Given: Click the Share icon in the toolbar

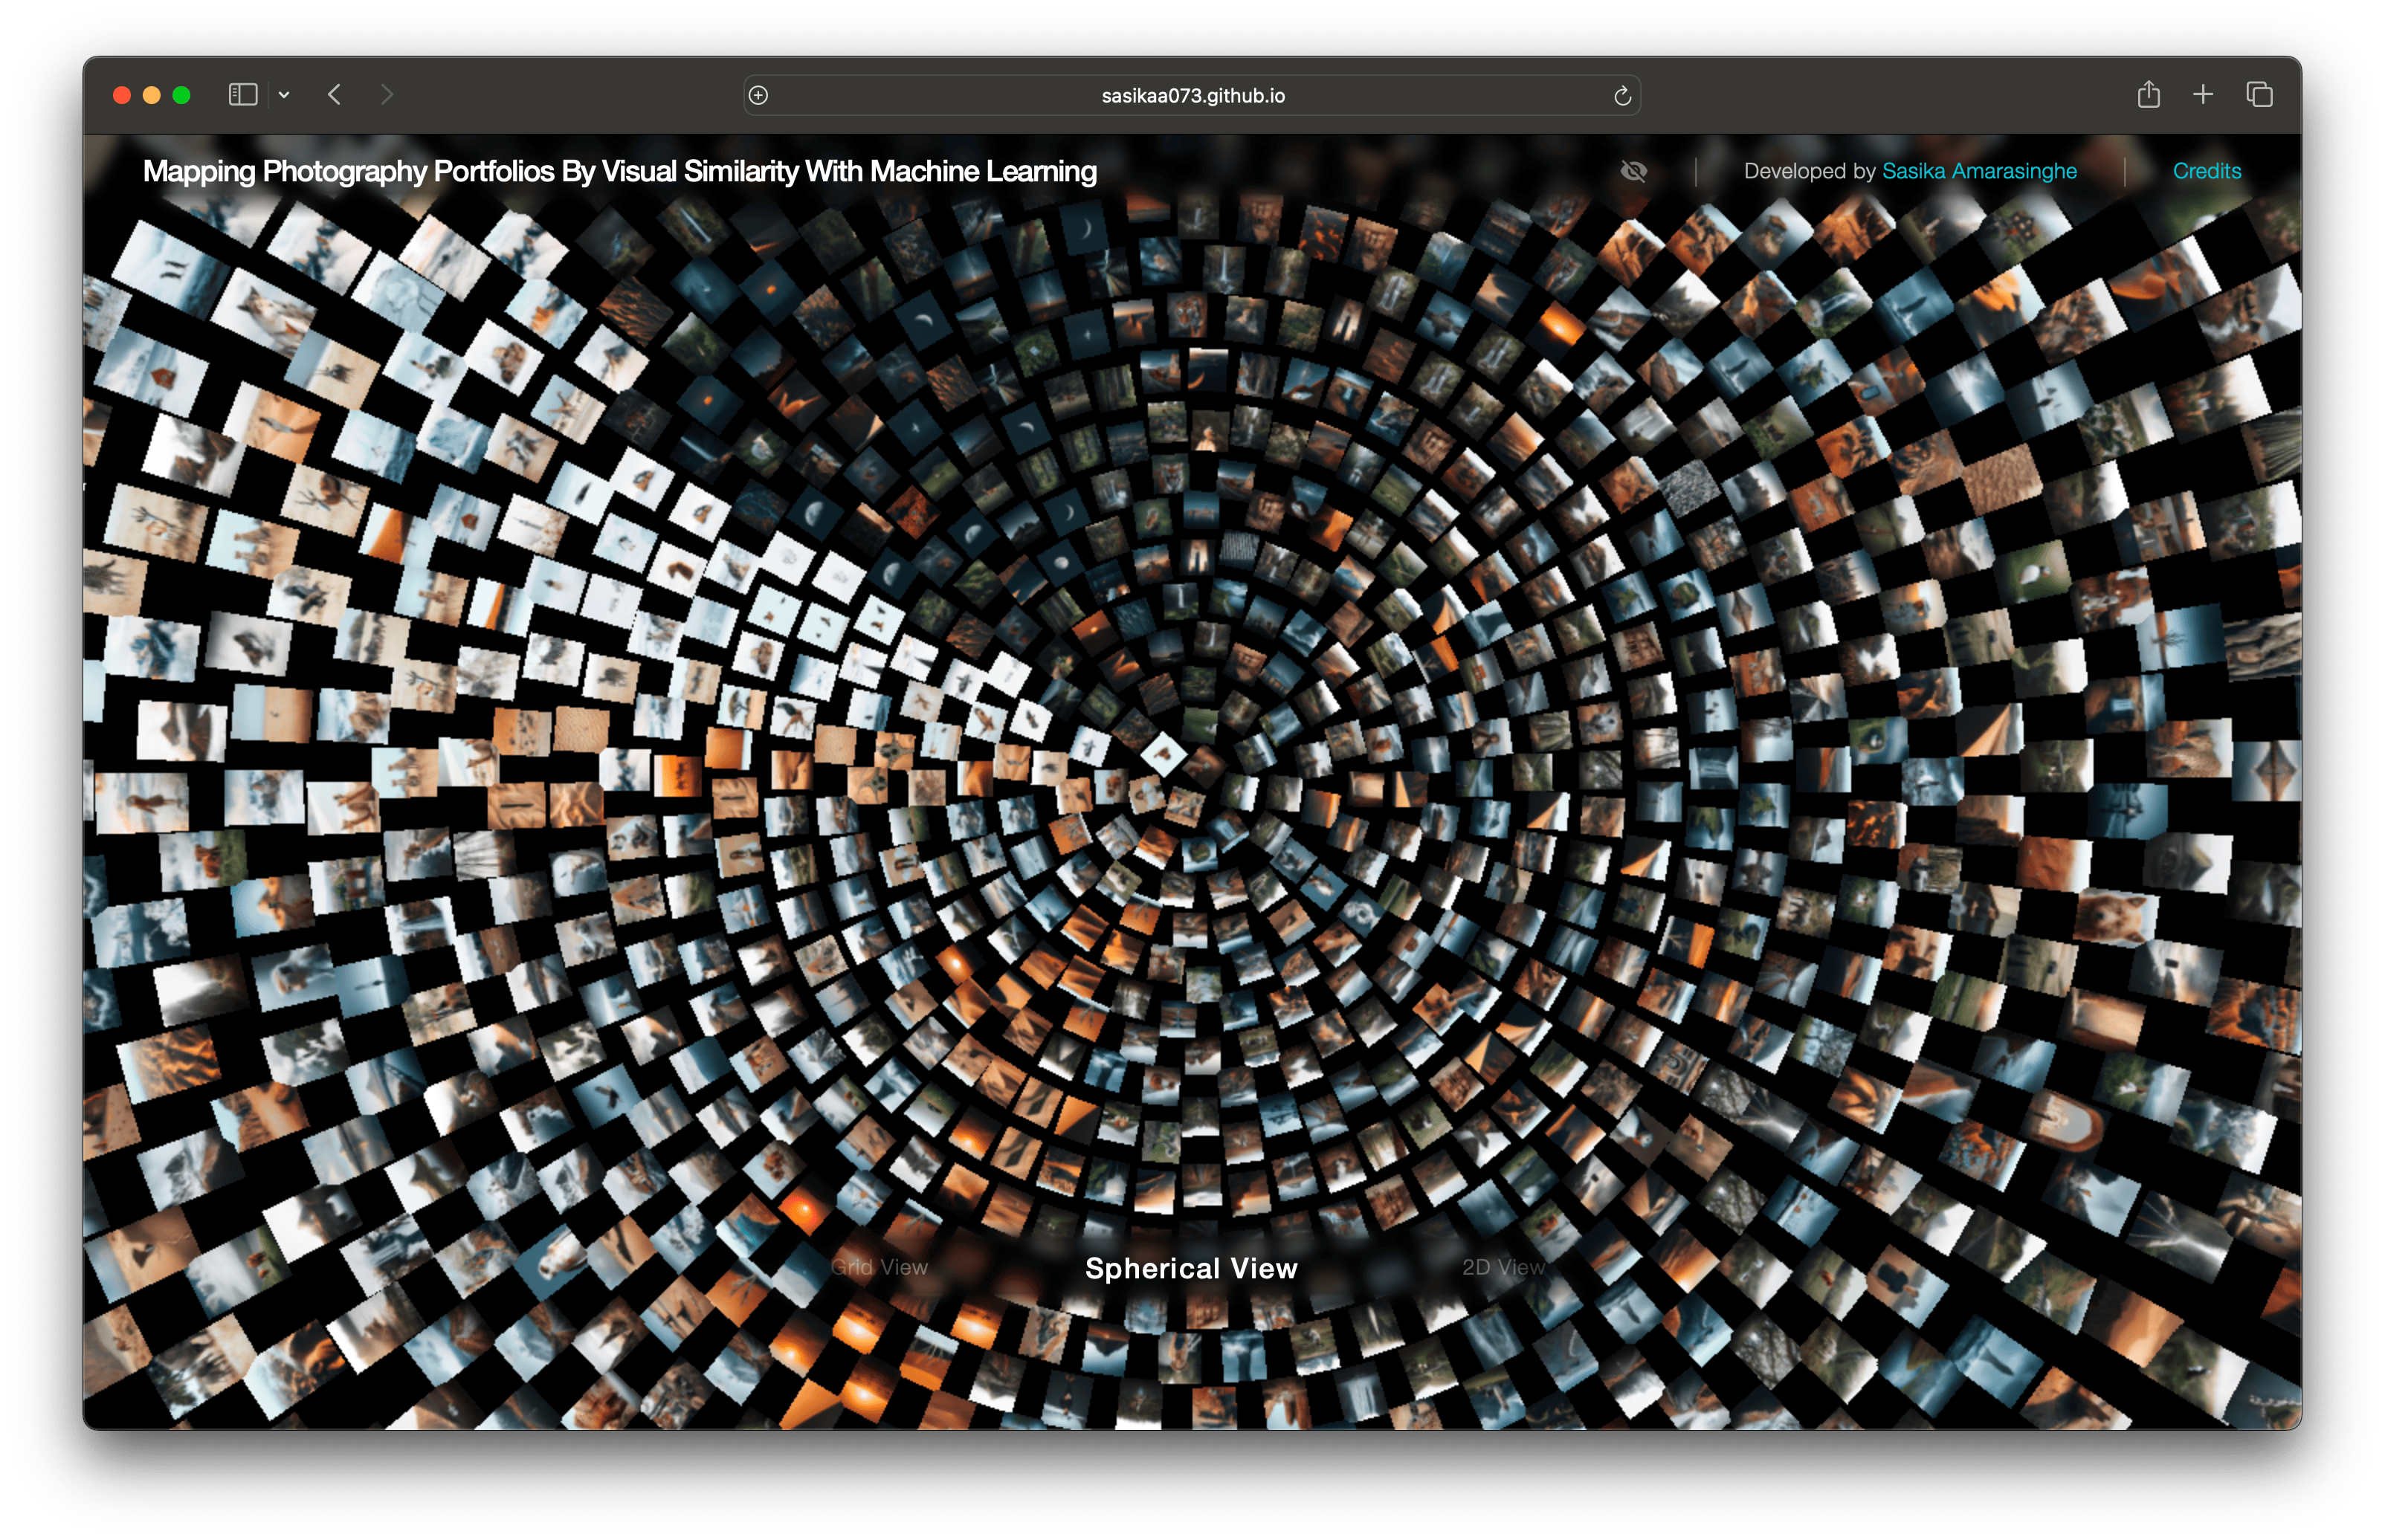Looking at the screenshot, I should pos(2149,94).
